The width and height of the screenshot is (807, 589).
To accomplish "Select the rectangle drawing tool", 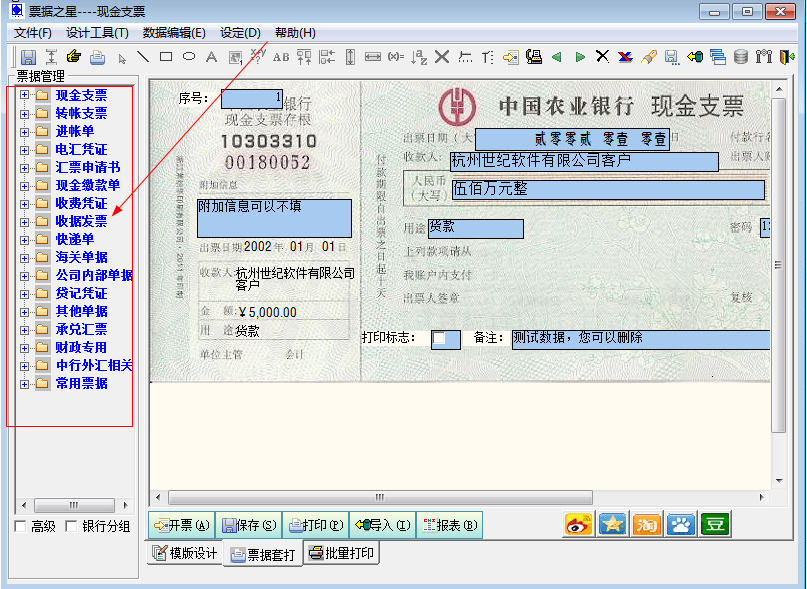I will [166, 57].
